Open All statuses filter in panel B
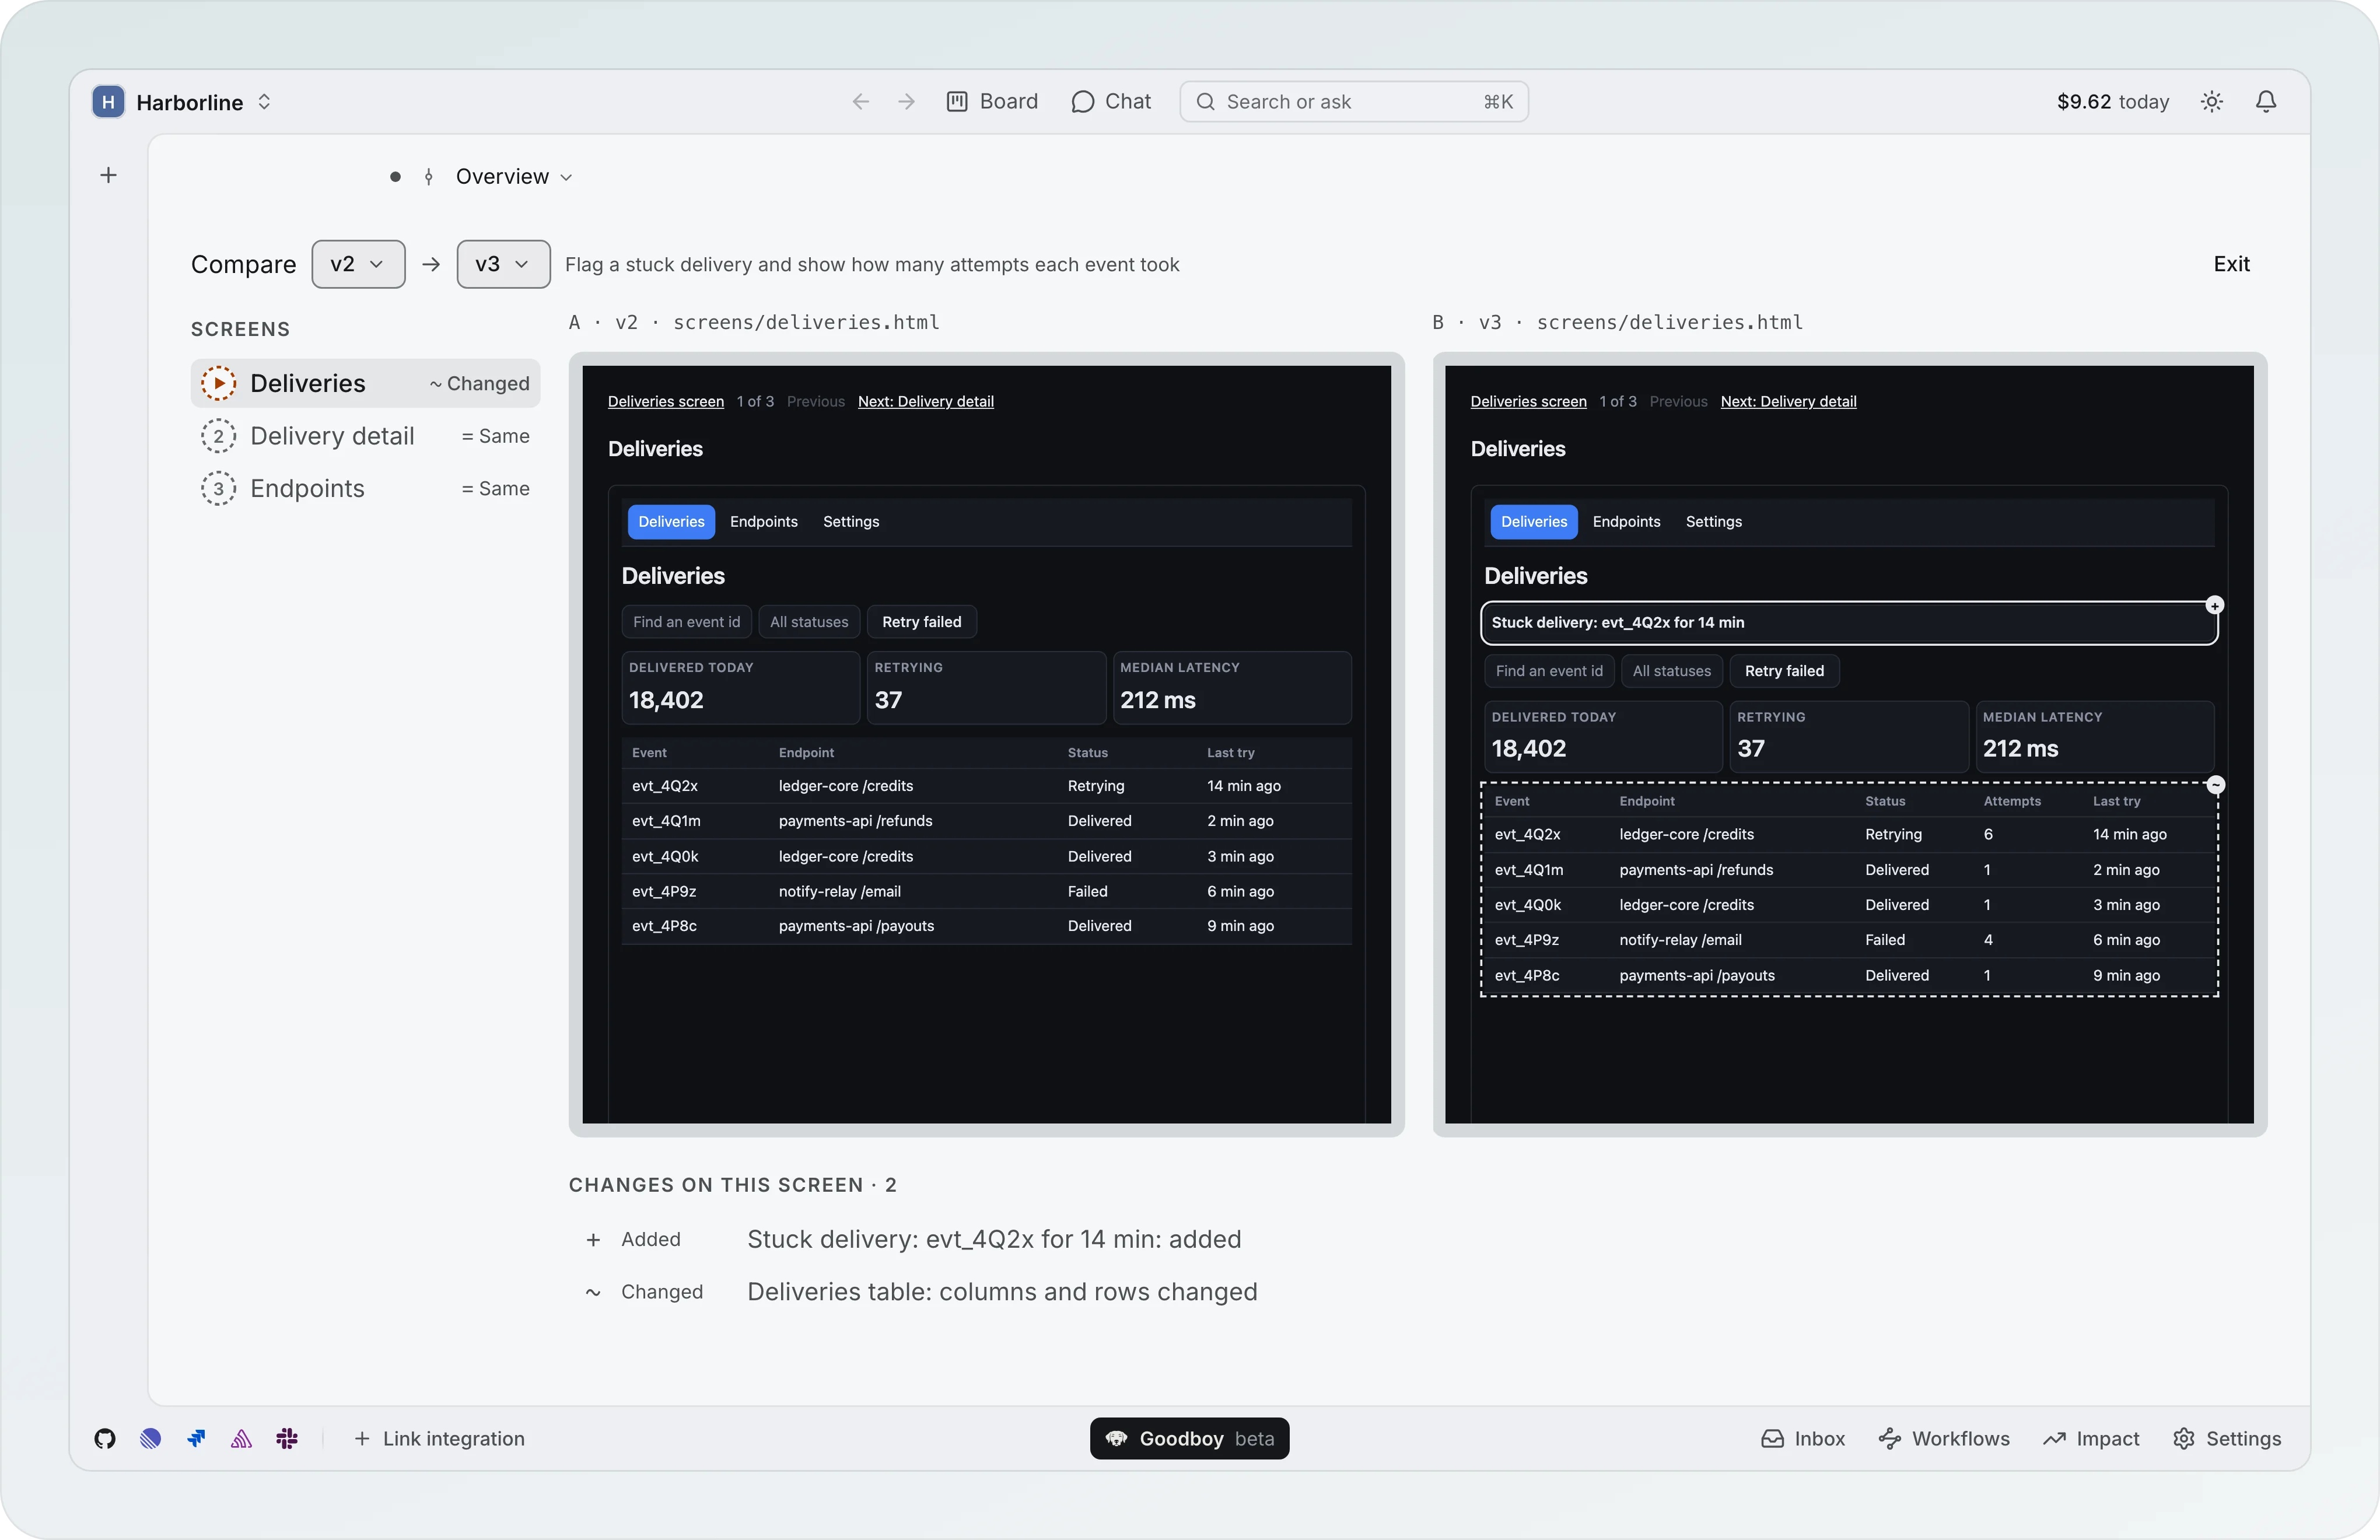The image size is (2380, 1540). point(1671,671)
